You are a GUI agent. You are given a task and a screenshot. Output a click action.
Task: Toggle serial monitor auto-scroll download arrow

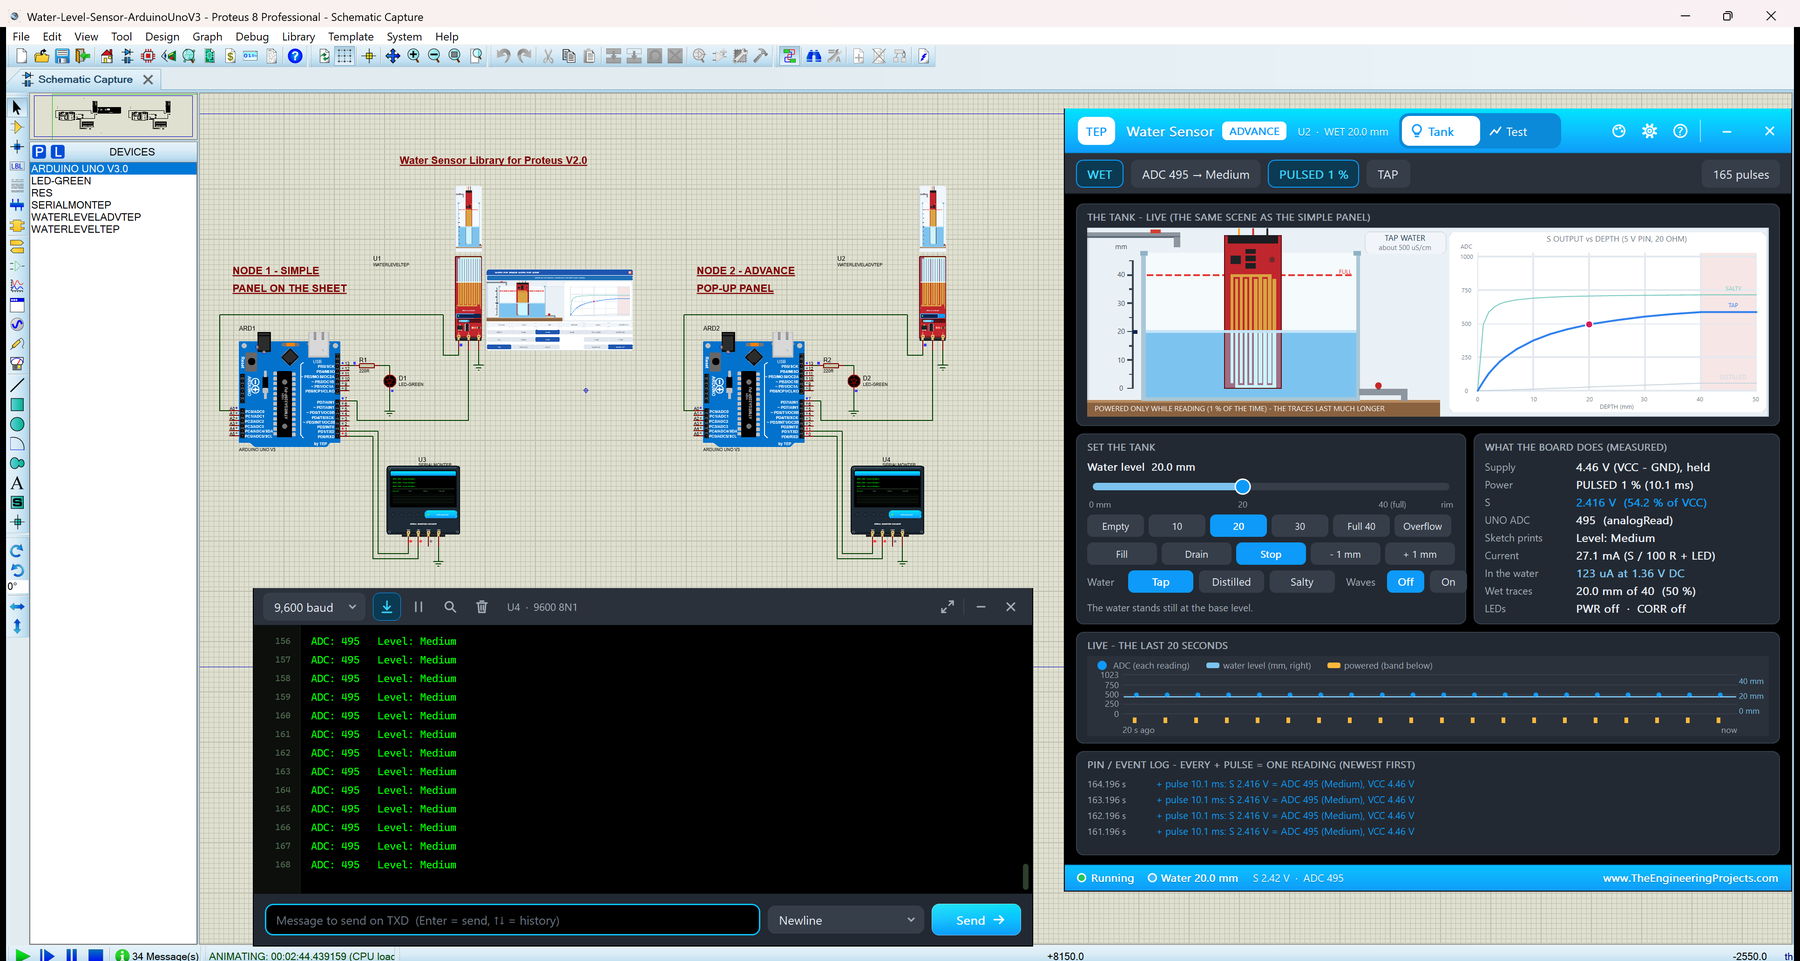[x=387, y=607]
